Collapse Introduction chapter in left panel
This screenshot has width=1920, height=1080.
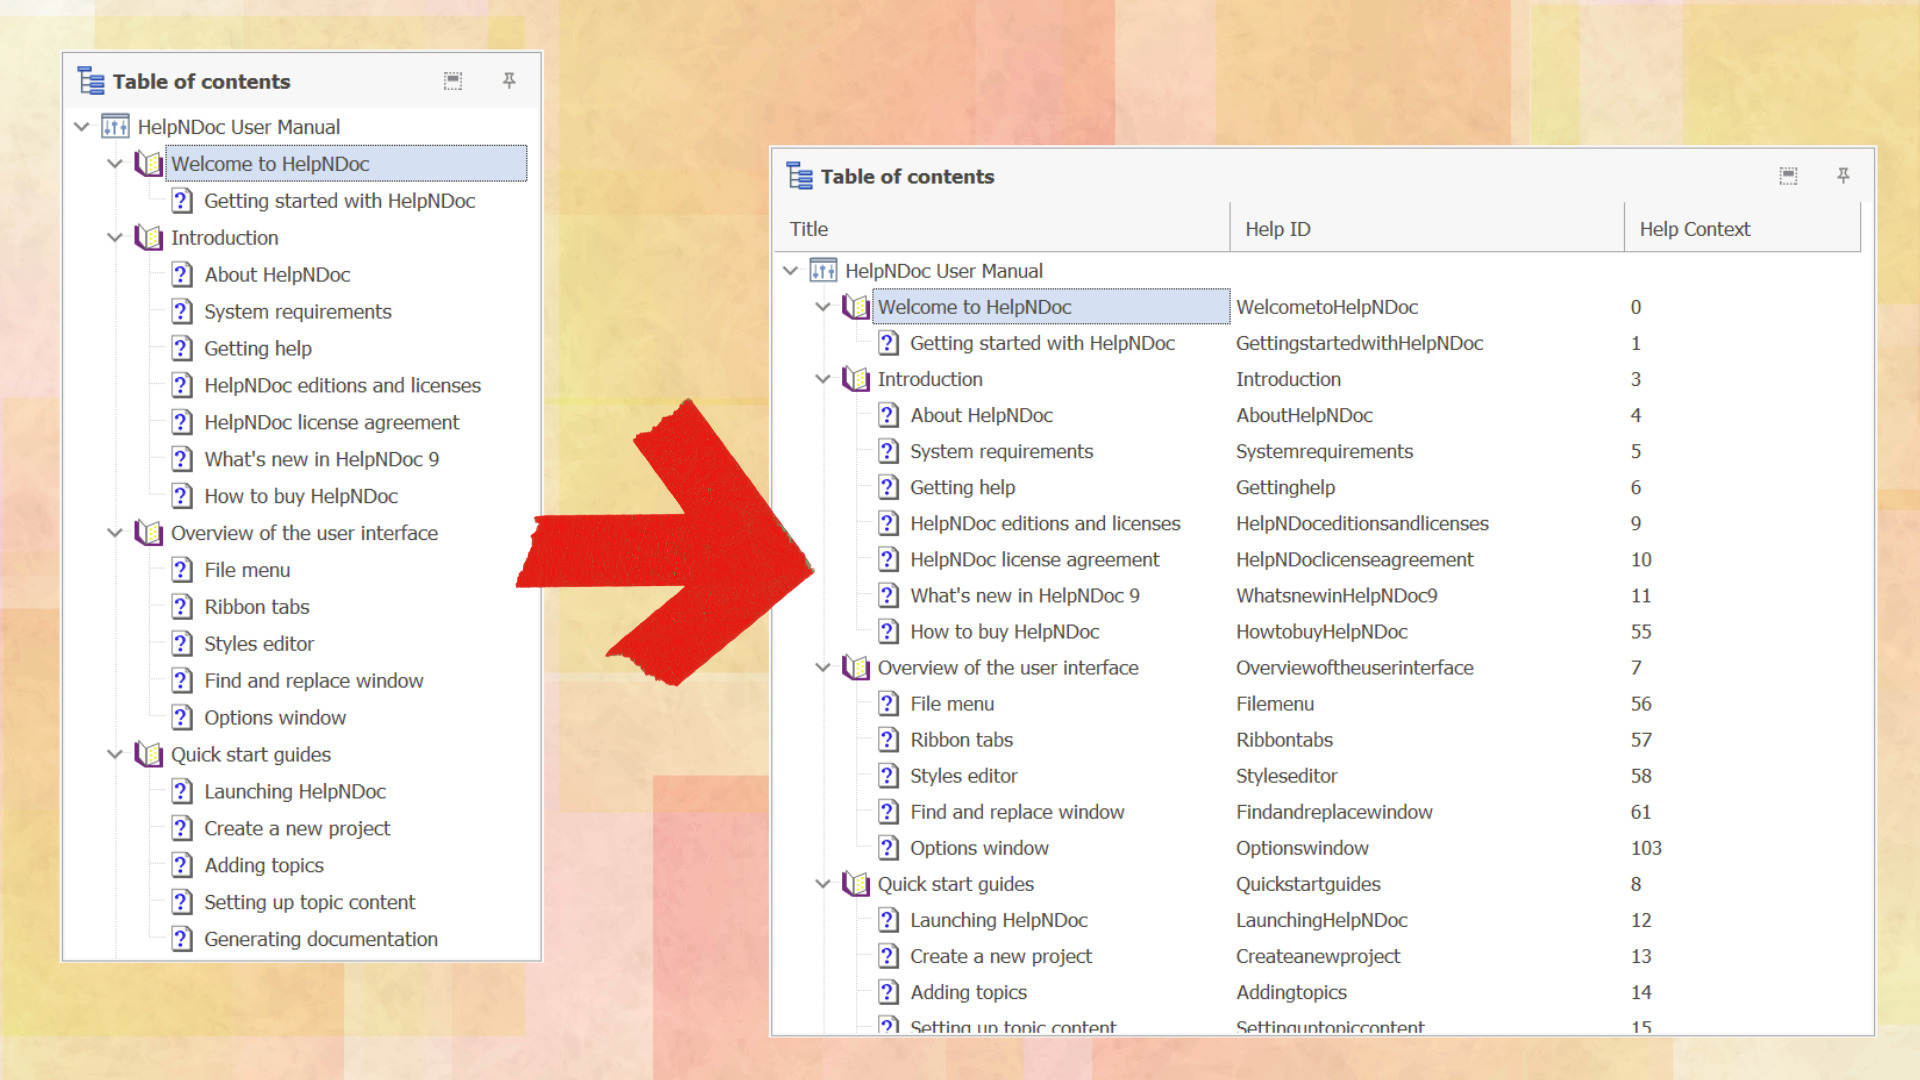(115, 237)
